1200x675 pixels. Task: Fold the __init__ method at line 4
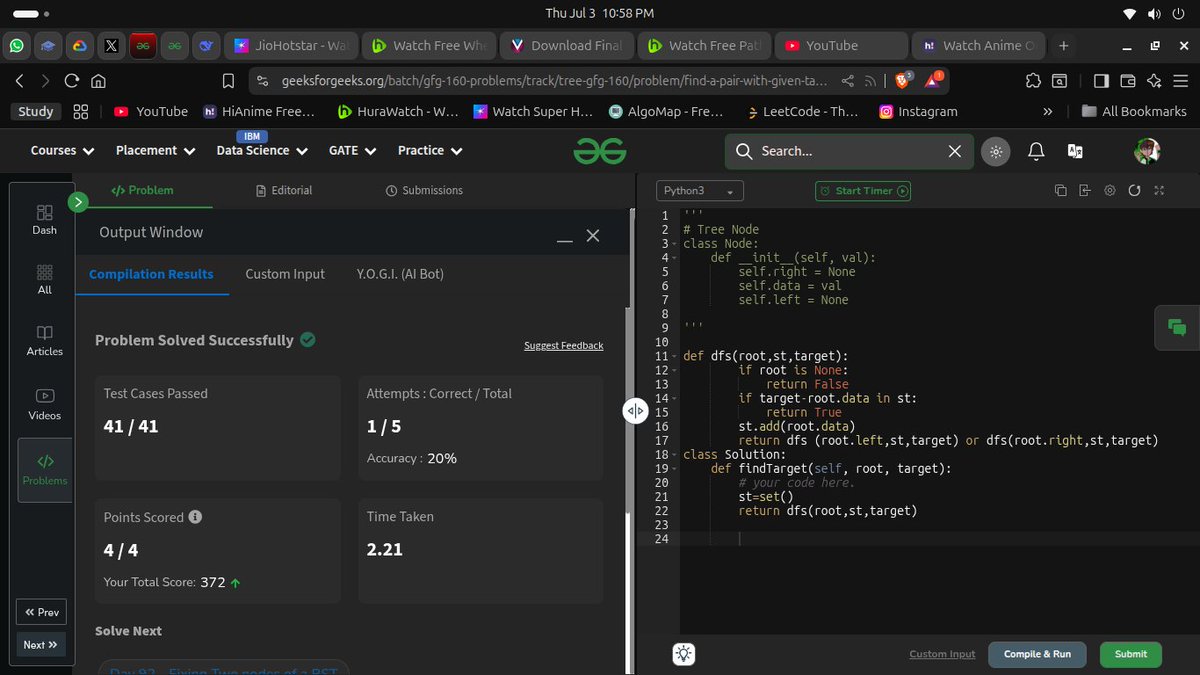(677, 258)
